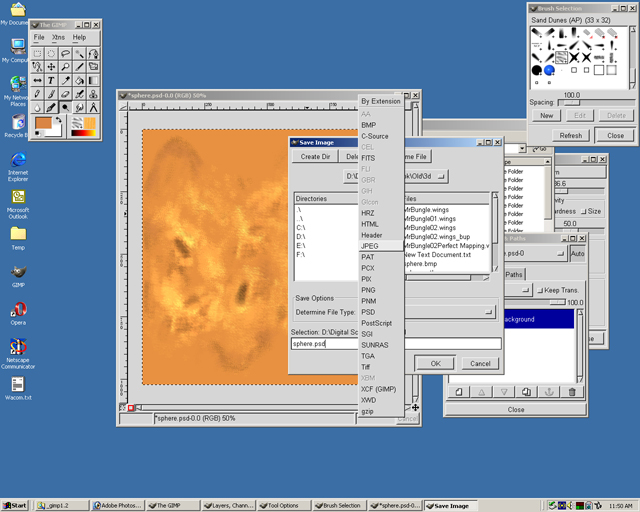Click the orange foreground color swatch

[42, 122]
